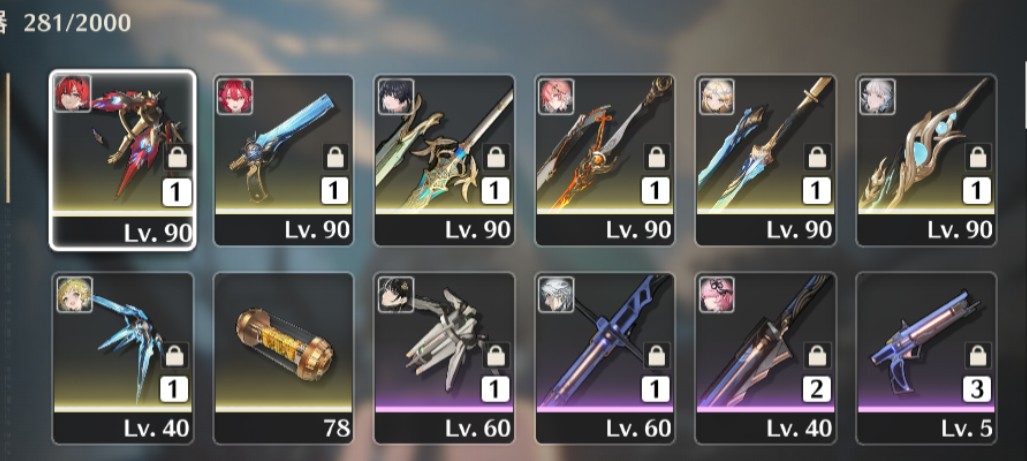Unlock the selected red bow weapon's padlock

(x=177, y=157)
